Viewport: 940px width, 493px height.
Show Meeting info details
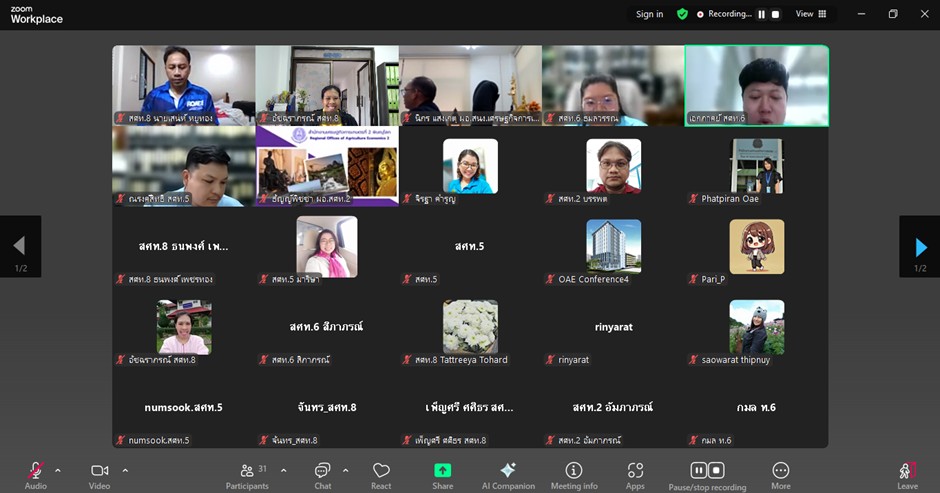click(x=574, y=471)
